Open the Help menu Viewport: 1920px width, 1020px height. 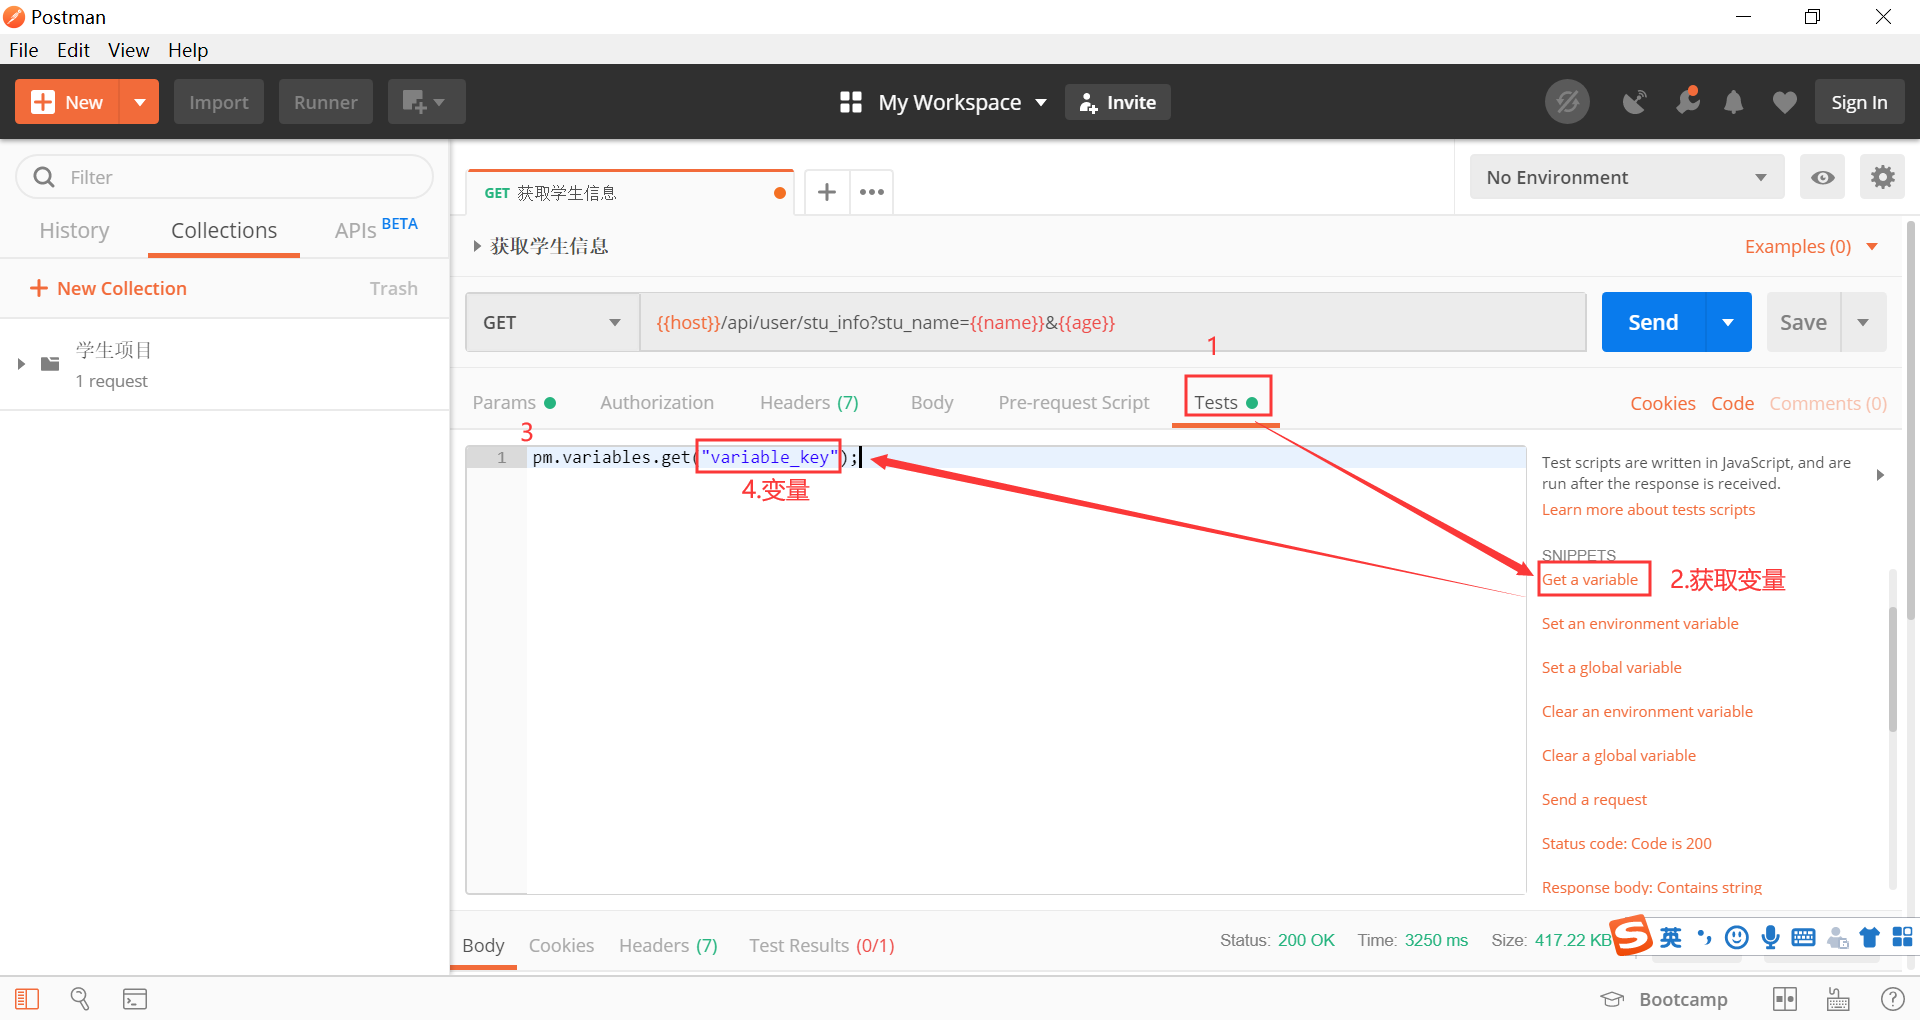(x=188, y=50)
